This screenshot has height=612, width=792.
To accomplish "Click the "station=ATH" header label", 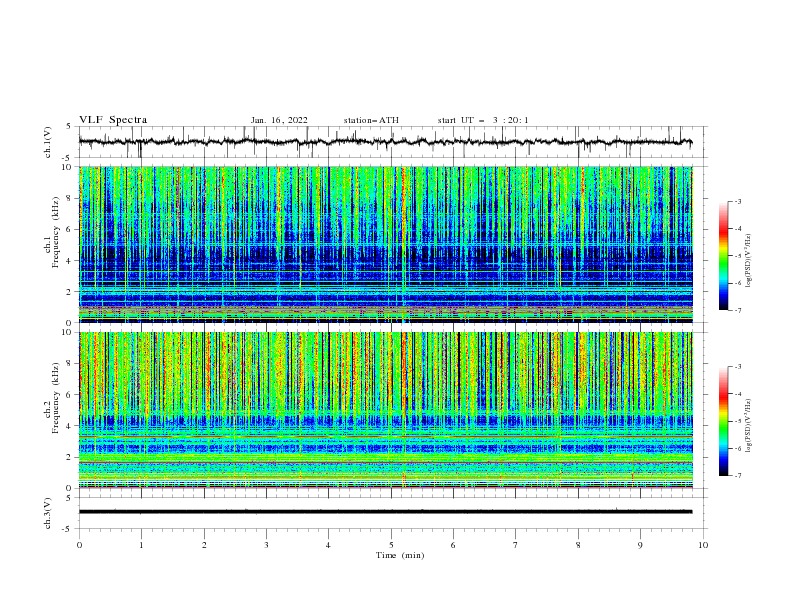I will pyautogui.click(x=371, y=120).
